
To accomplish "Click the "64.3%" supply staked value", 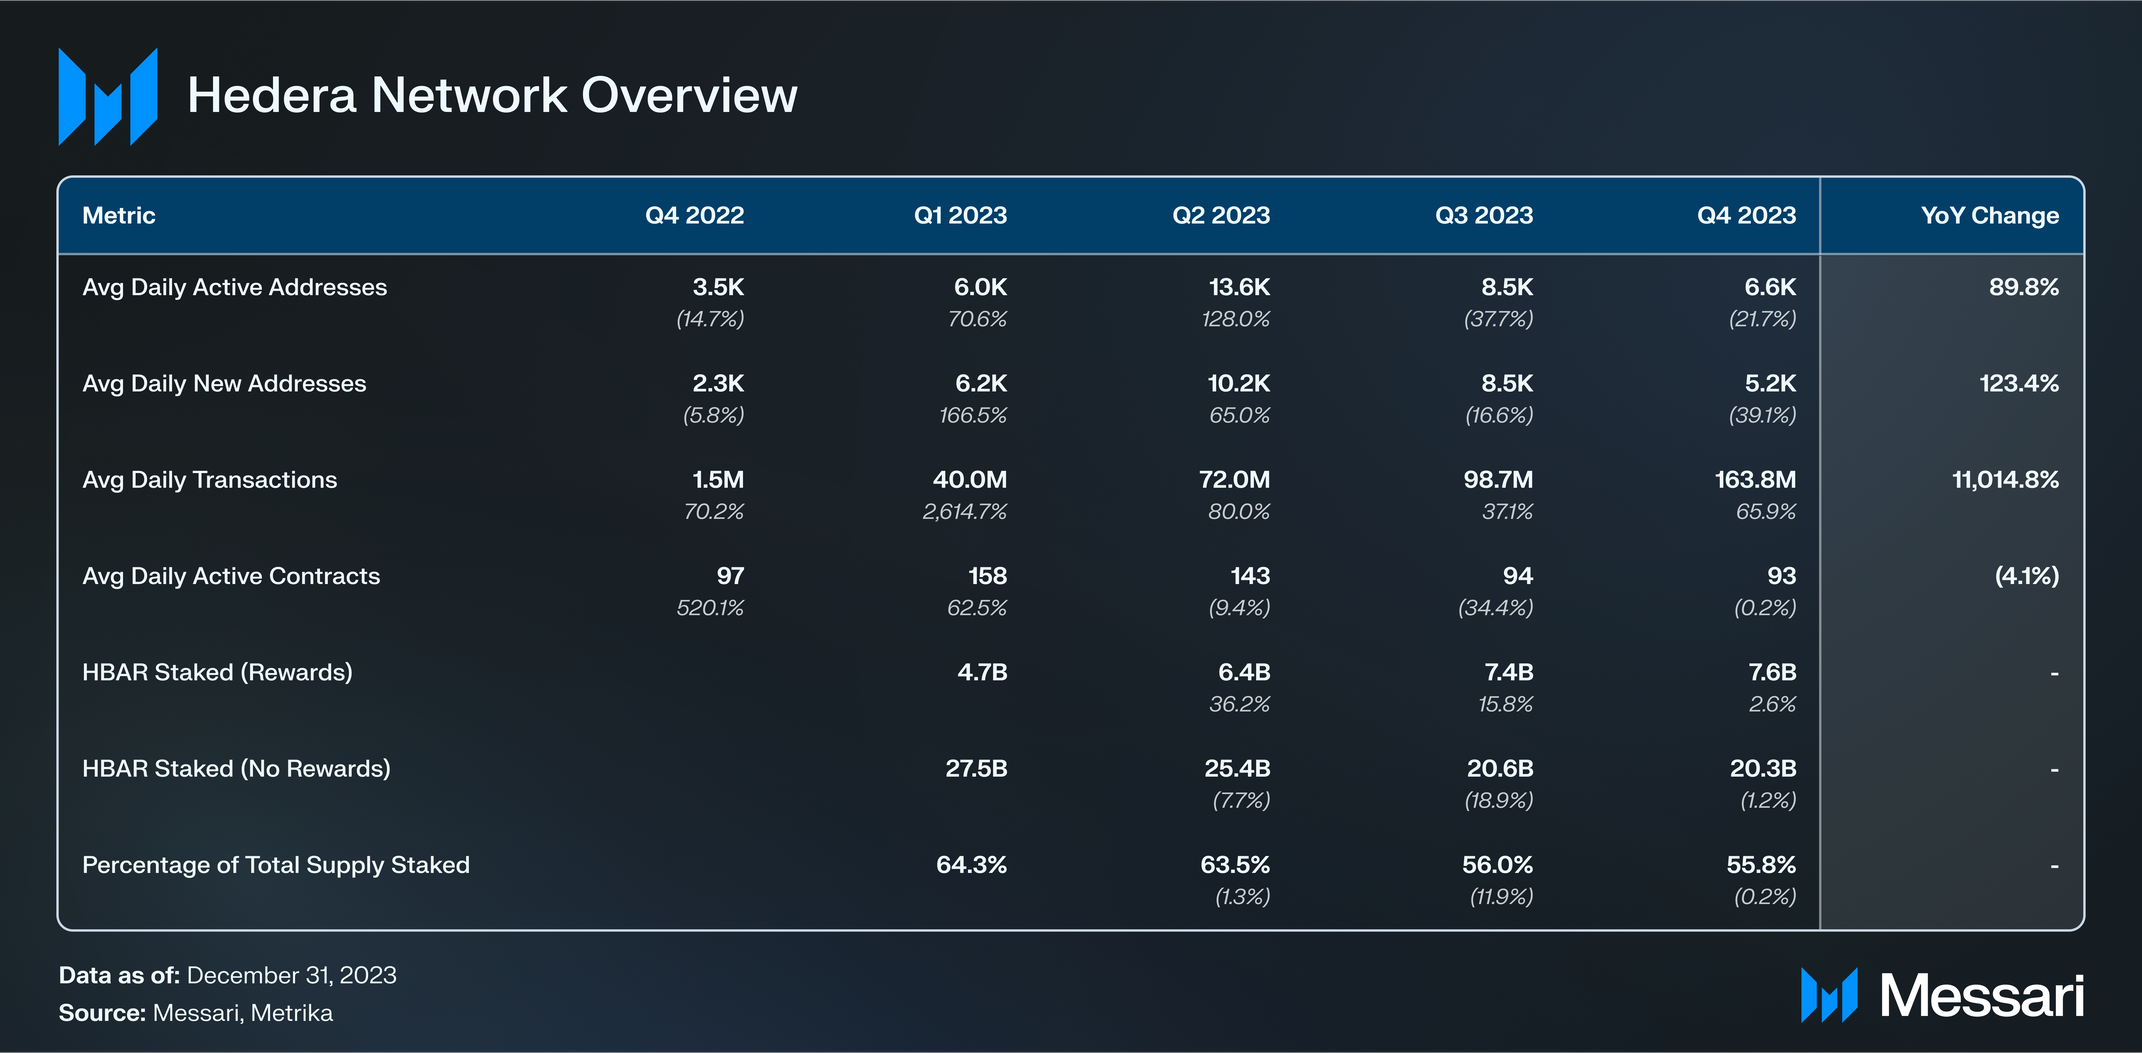I will coord(972,865).
